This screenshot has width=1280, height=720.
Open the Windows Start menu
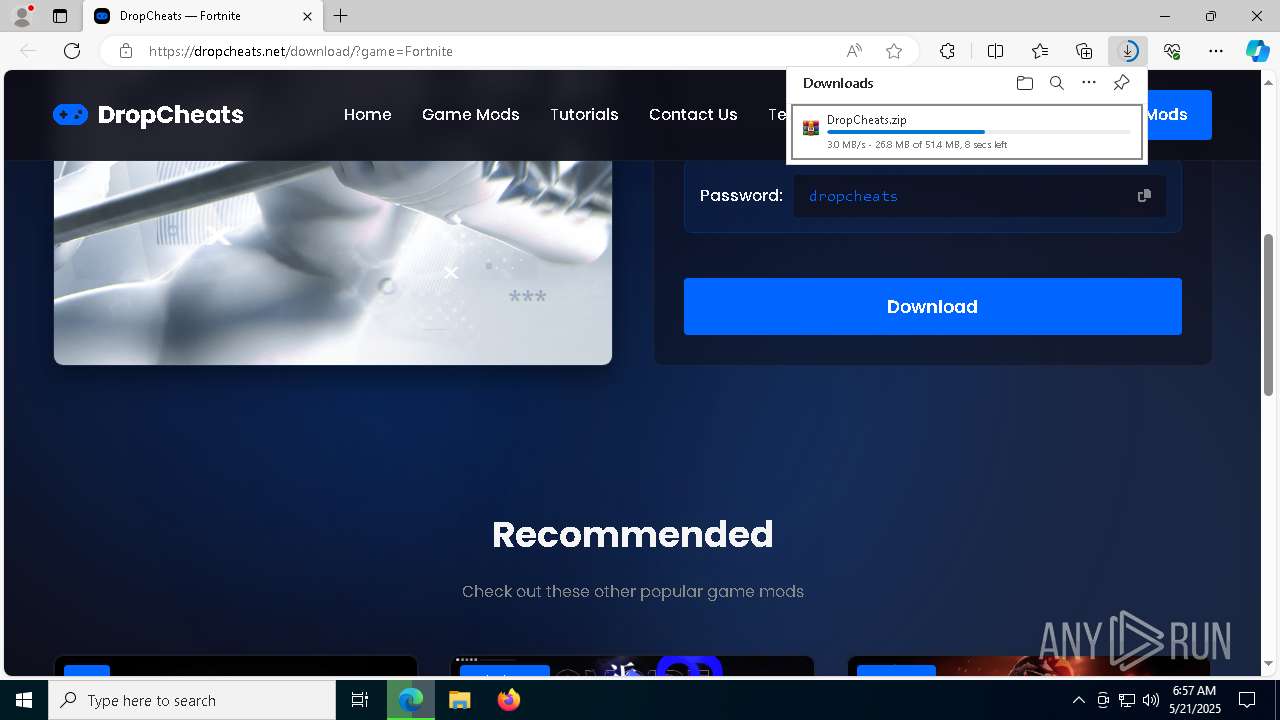pos(24,700)
